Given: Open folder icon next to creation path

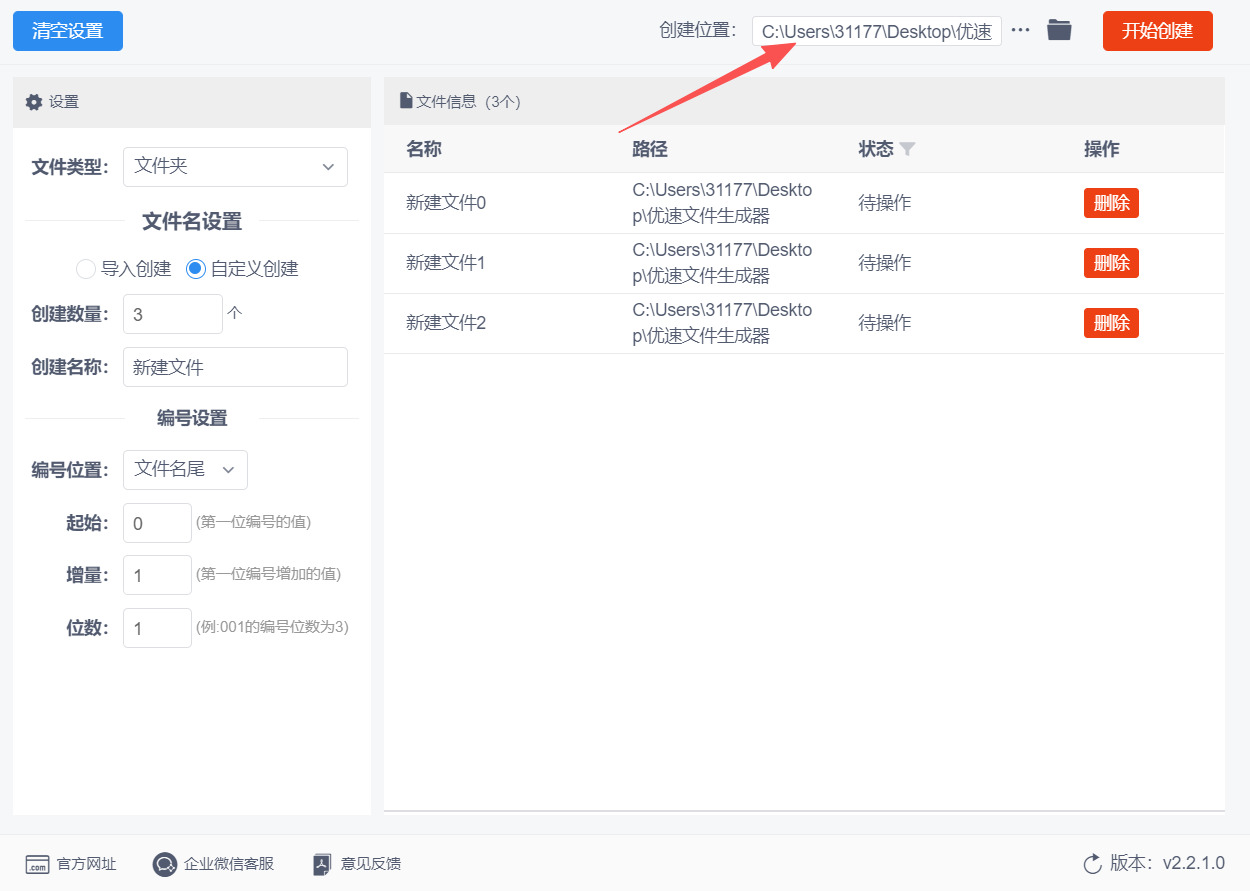Looking at the screenshot, I should pyautogui.click(x=1059, y=30).
